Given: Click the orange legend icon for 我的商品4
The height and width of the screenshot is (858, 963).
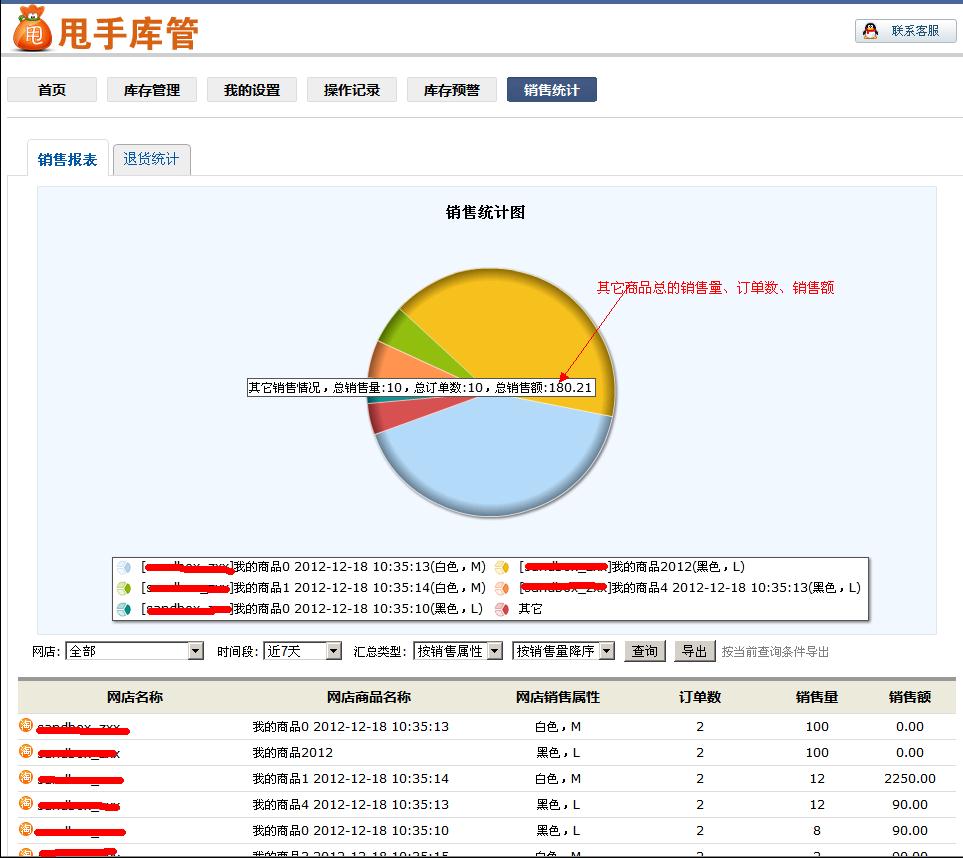Looking at the screenshot, I should 502,588.
